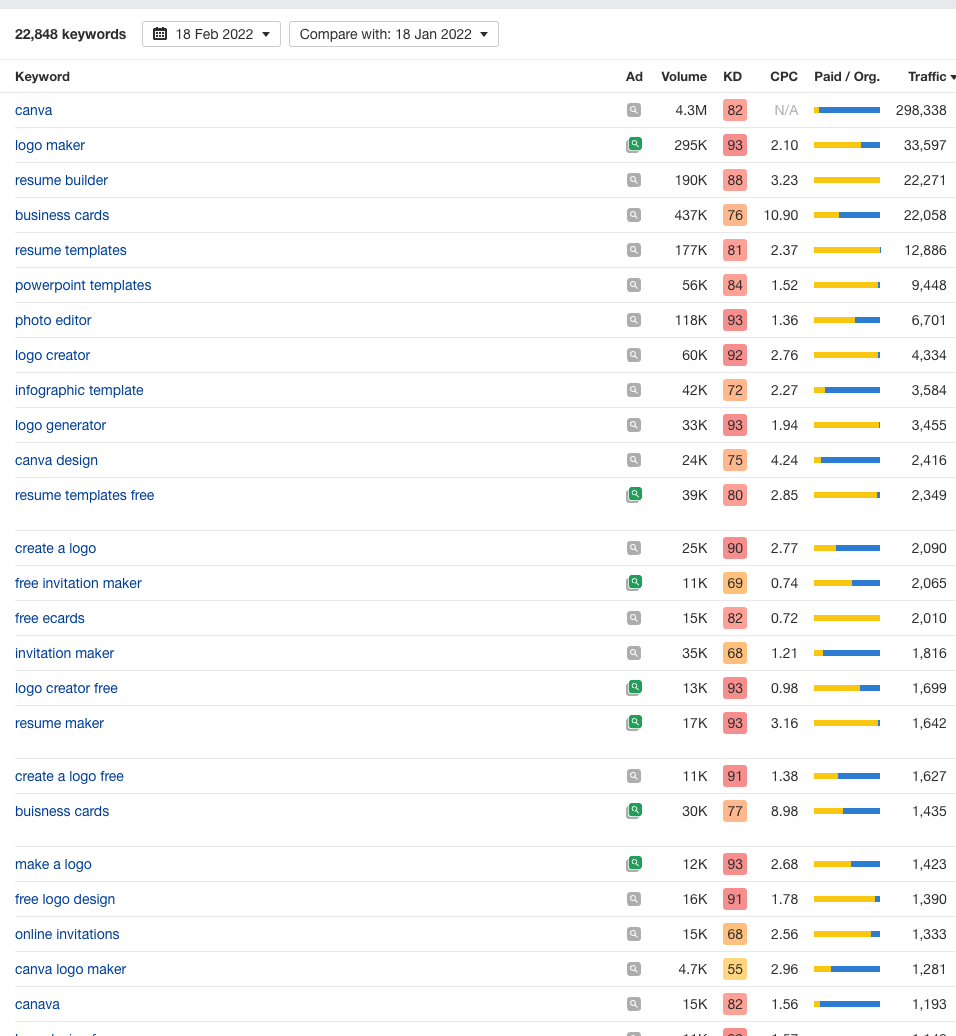Image resolution: width=956 pixels, height=1036 pixels.
Task: Open the SERP ad icon for canva
Action: click(634, 110)
